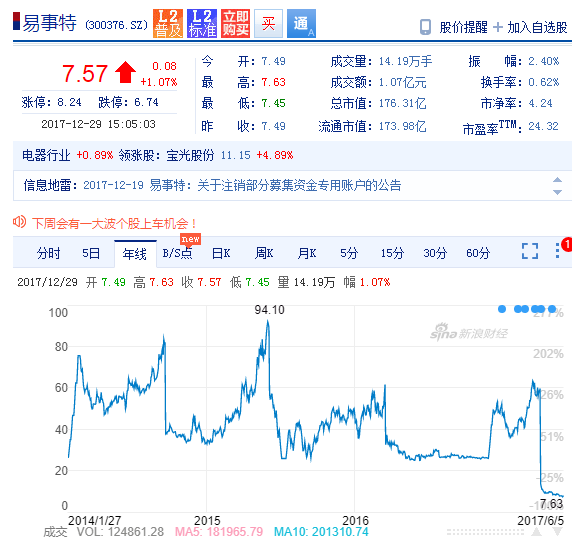Switch to the 周K chart tab
The height and width of the screenshot is (538, 572).
click(264, 253)
